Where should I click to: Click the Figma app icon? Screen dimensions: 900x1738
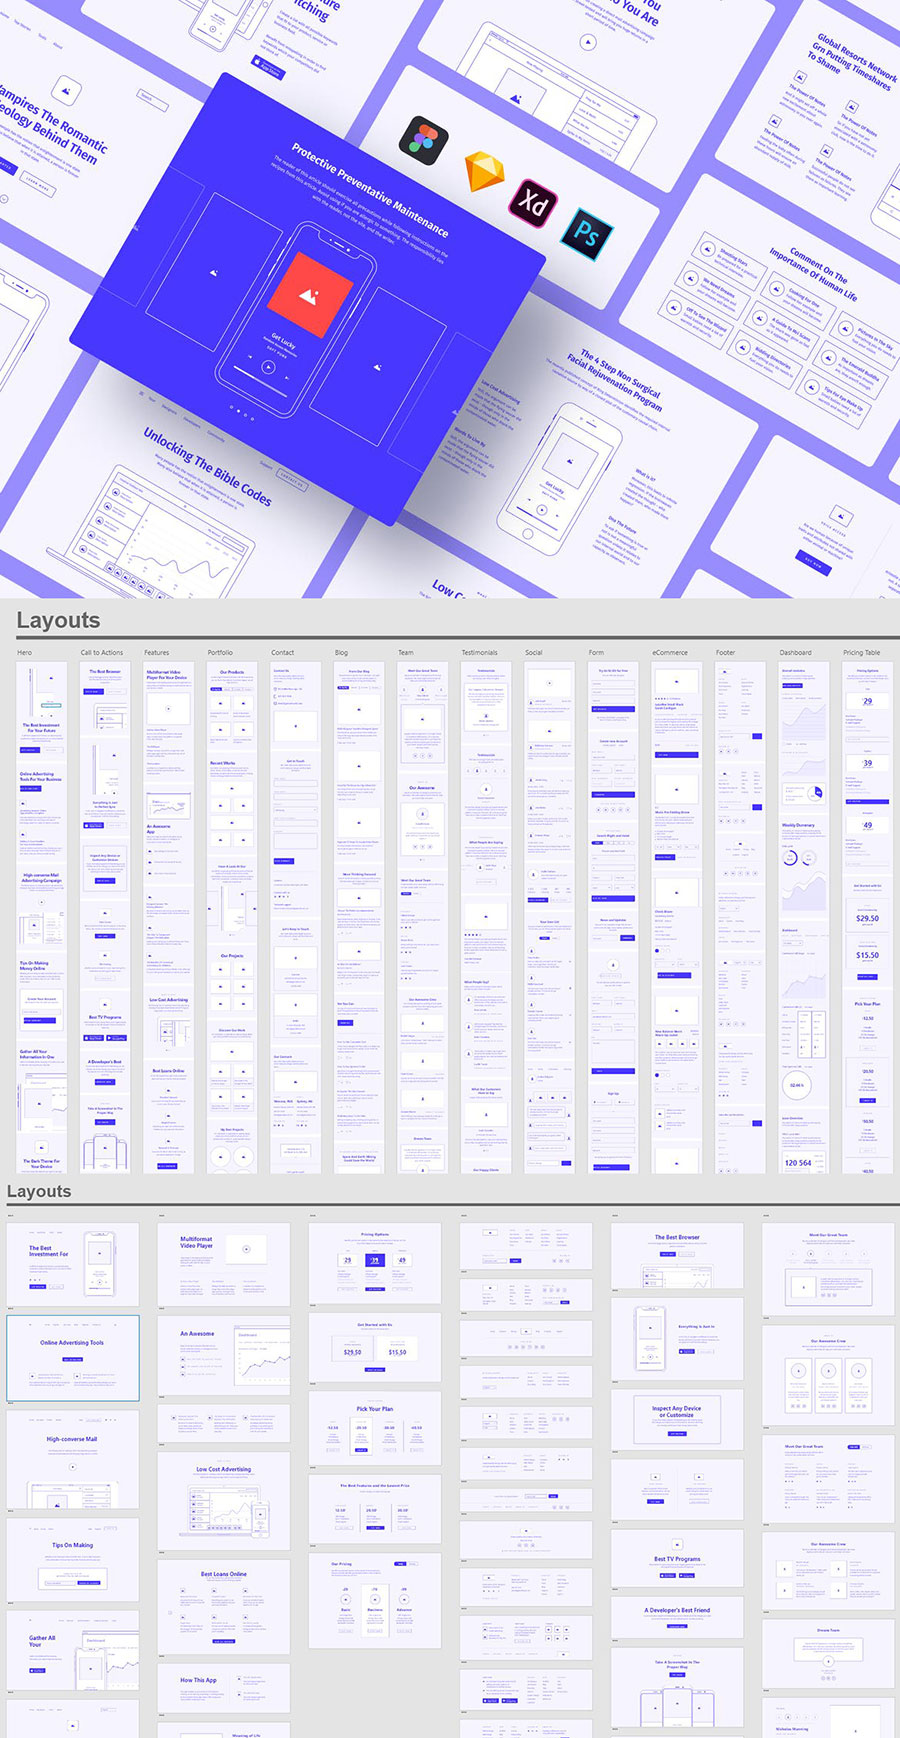424,137
